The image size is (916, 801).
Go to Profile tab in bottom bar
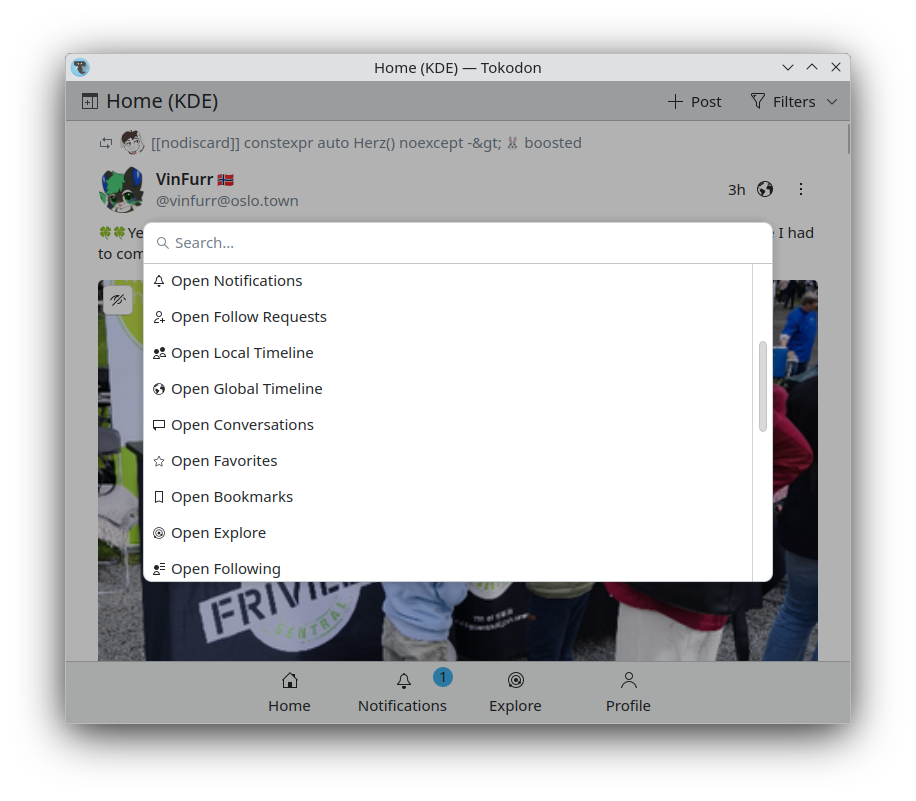(628, 693)
